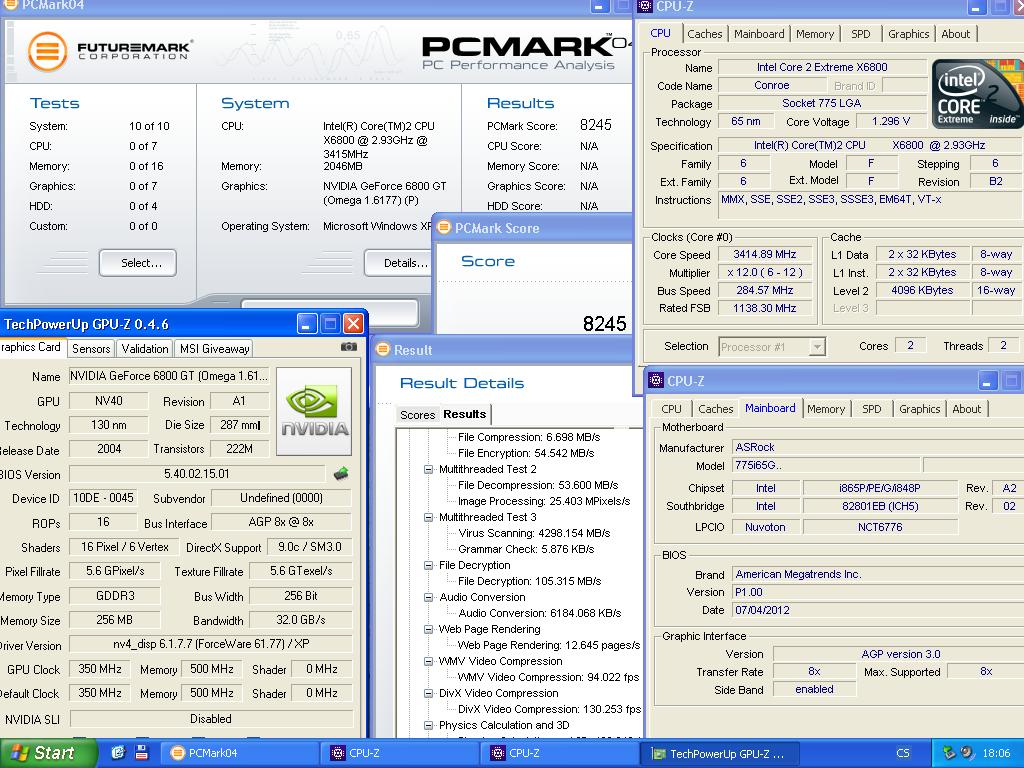Image resolution: width=1024 pixels, height=768 pixels.
Task: Collapse the Multithreaded Test 3 node
Action: tap(428, 517)
